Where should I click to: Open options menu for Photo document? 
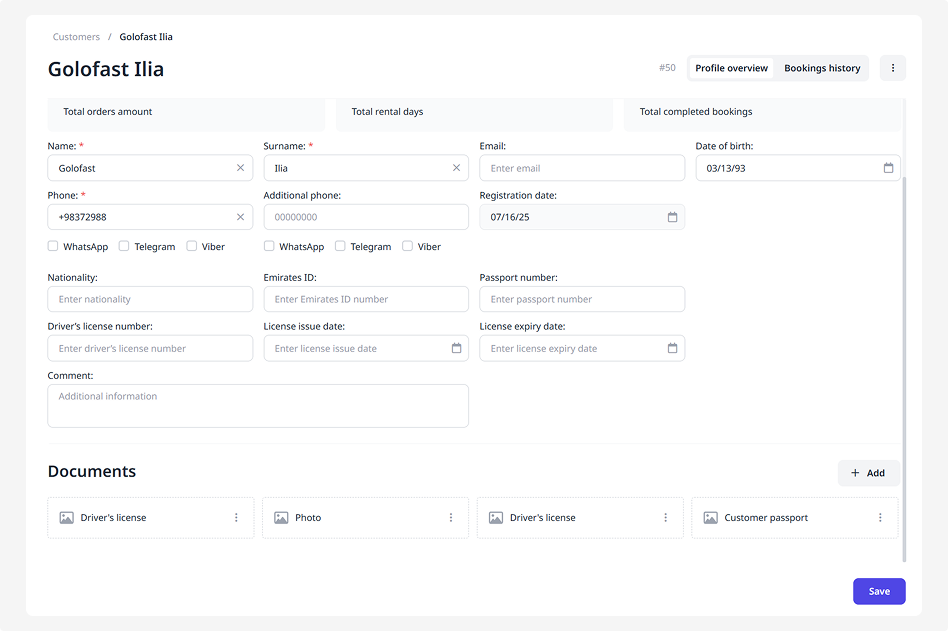[451, 518]
